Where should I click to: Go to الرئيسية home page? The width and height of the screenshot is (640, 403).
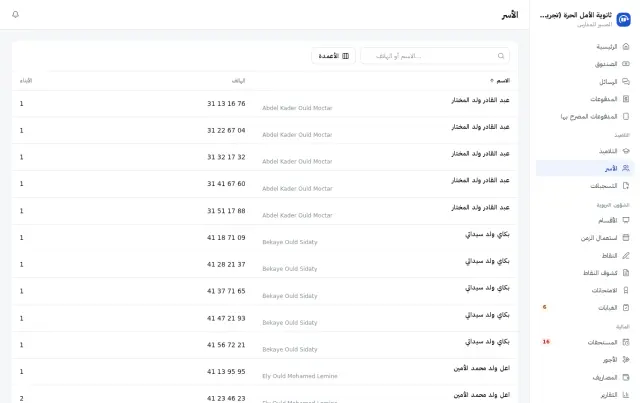pos(585,47)
